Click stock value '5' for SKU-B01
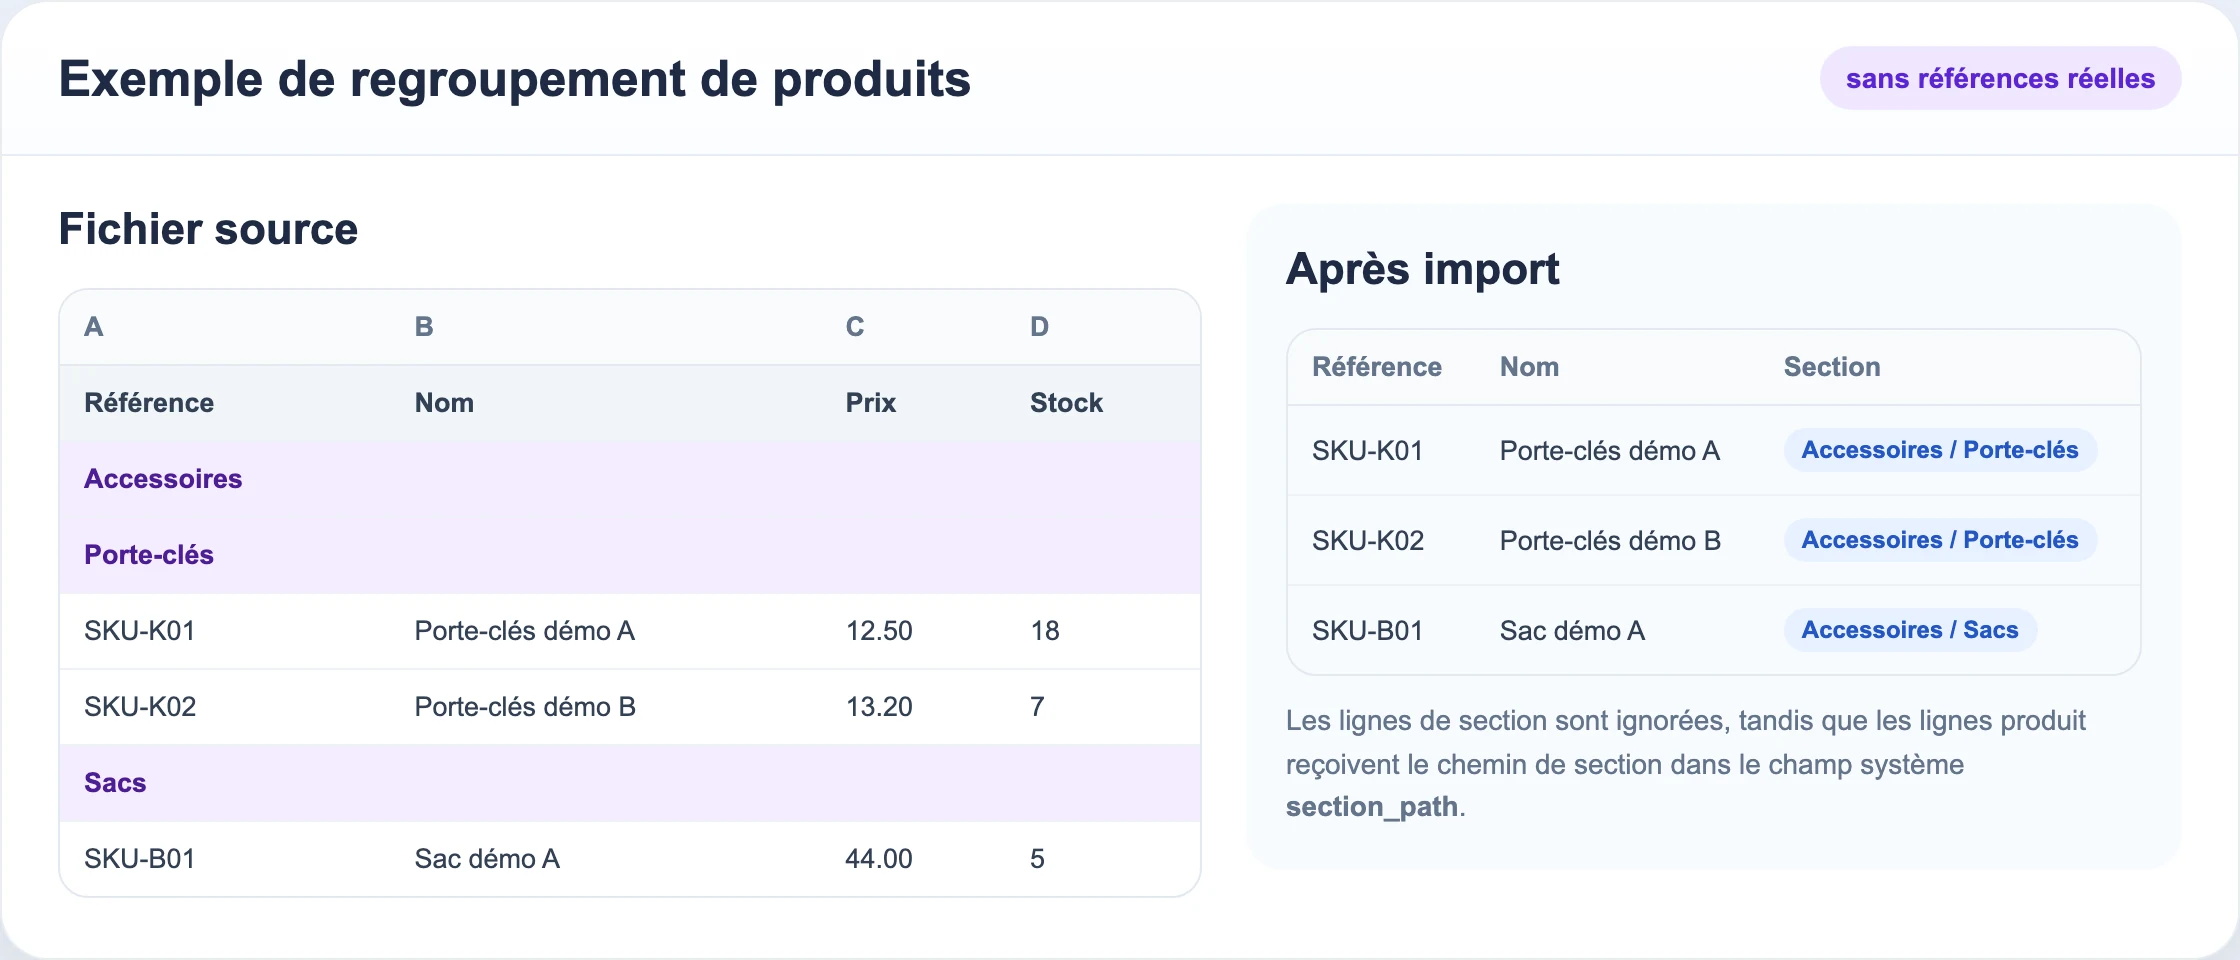 1037,859
